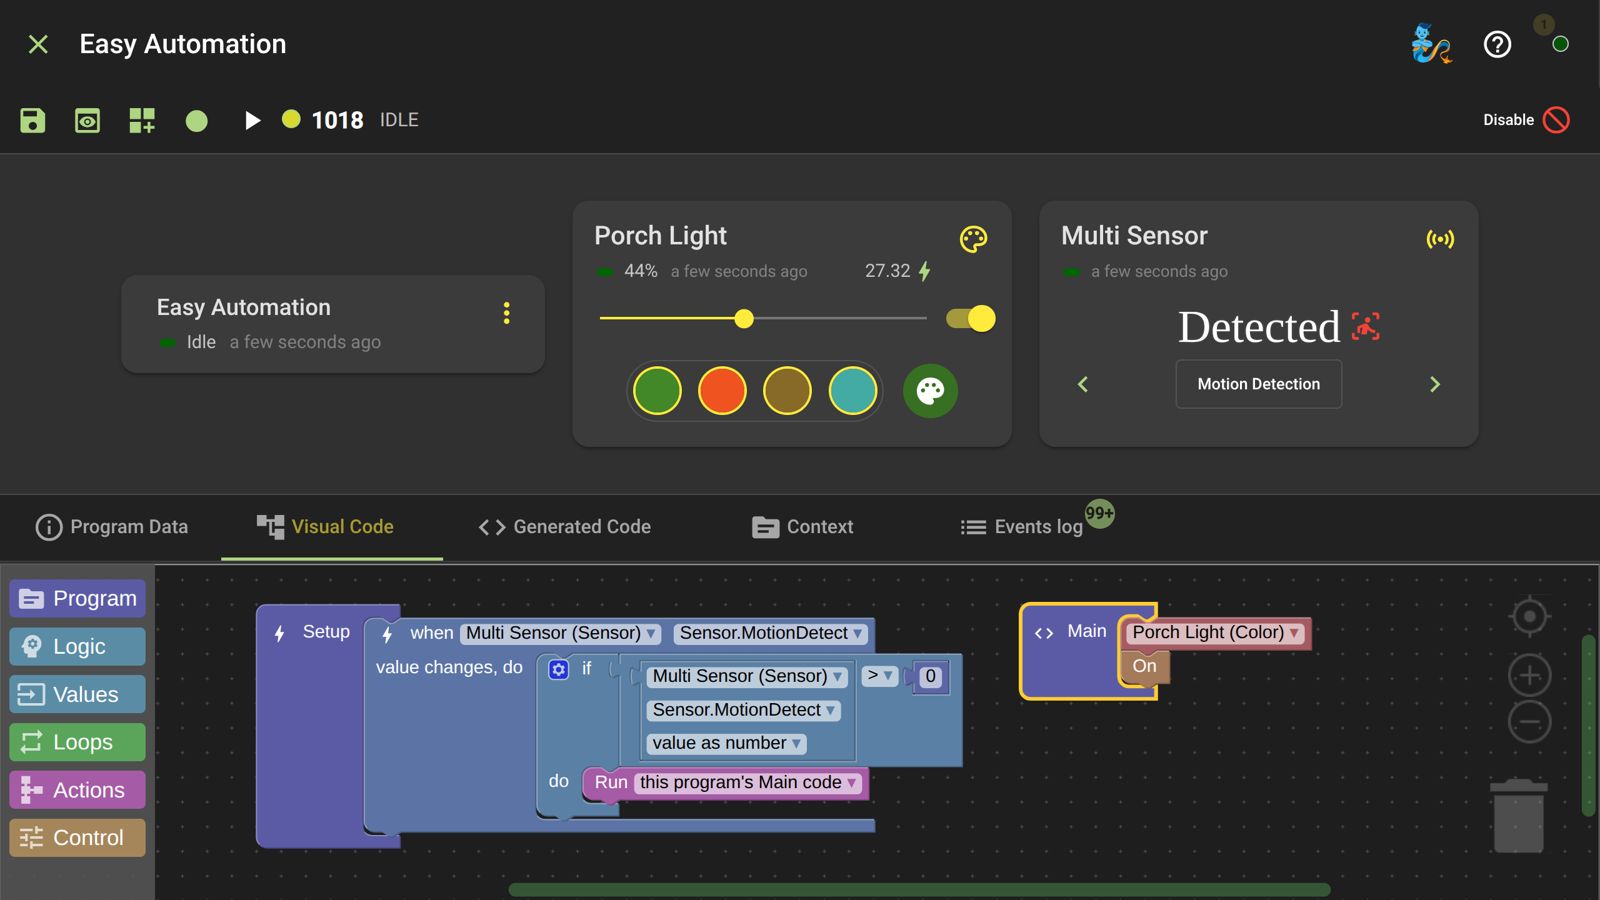Run the program with the play button
Viewport: 1600px width, 900px height.
[x=252, y=121]
